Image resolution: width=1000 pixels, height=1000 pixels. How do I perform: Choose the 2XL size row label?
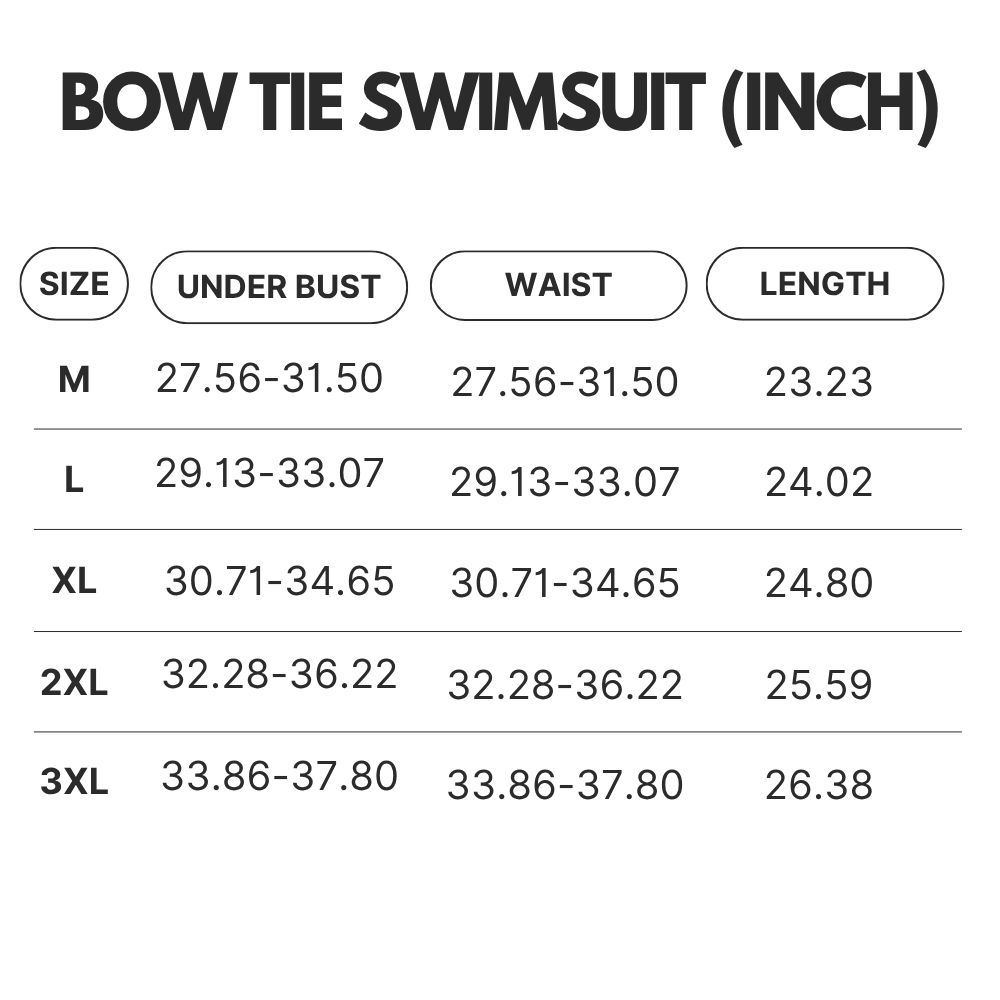pyautogui.click(x=74, y=683)
